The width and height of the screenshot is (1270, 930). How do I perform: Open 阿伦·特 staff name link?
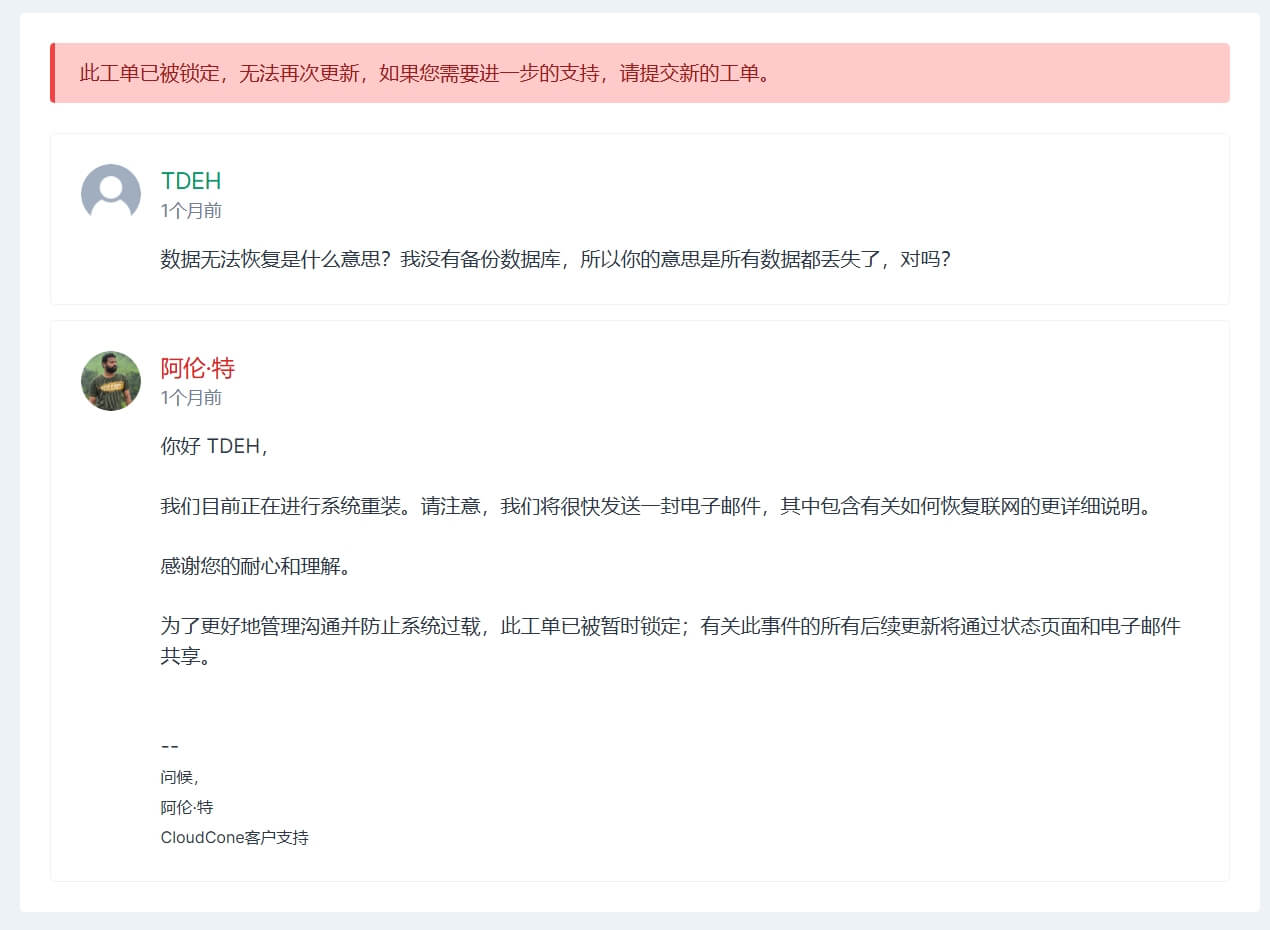point(196,368)
